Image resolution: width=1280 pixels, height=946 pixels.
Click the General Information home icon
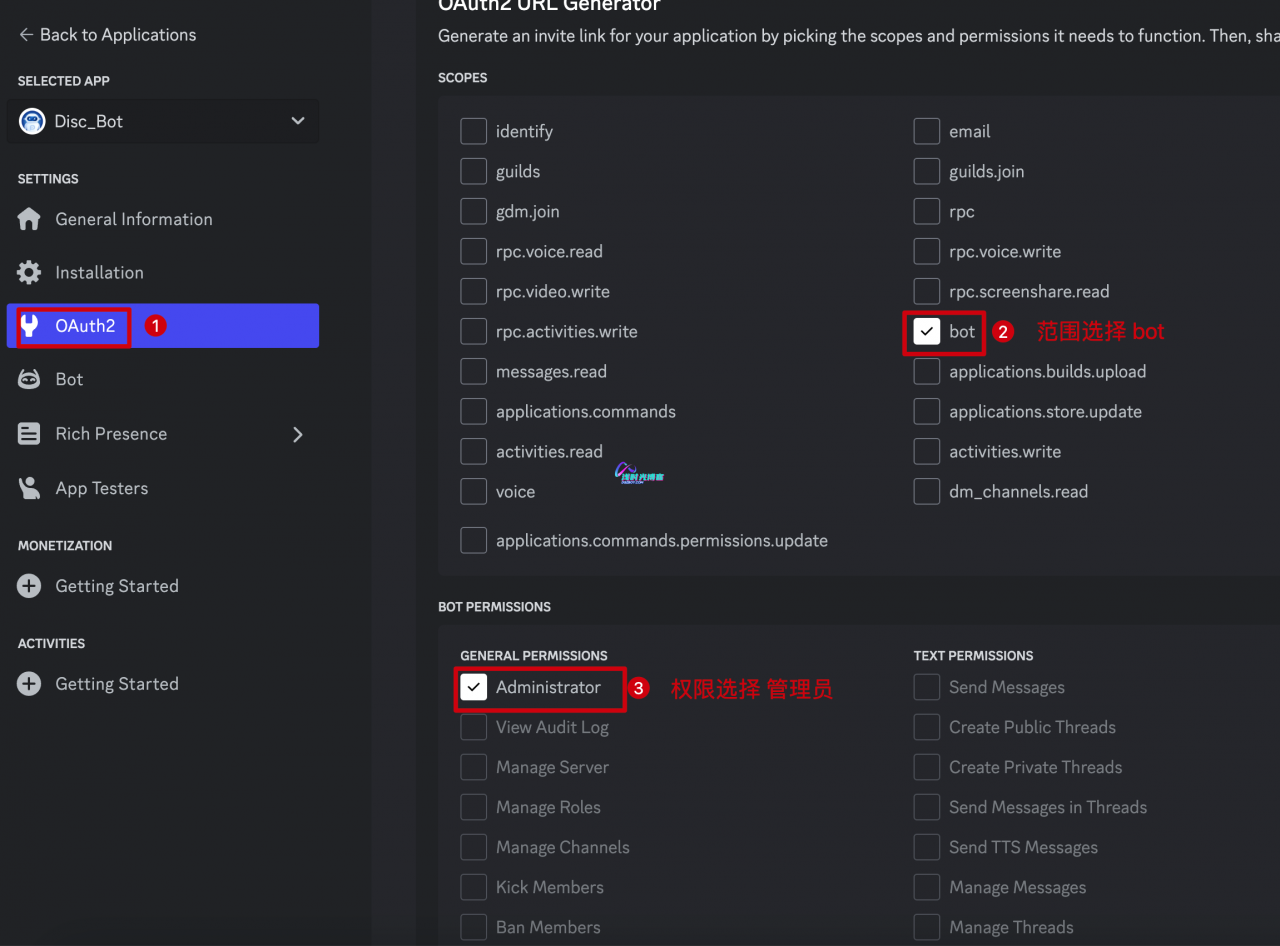pos(29,219)
